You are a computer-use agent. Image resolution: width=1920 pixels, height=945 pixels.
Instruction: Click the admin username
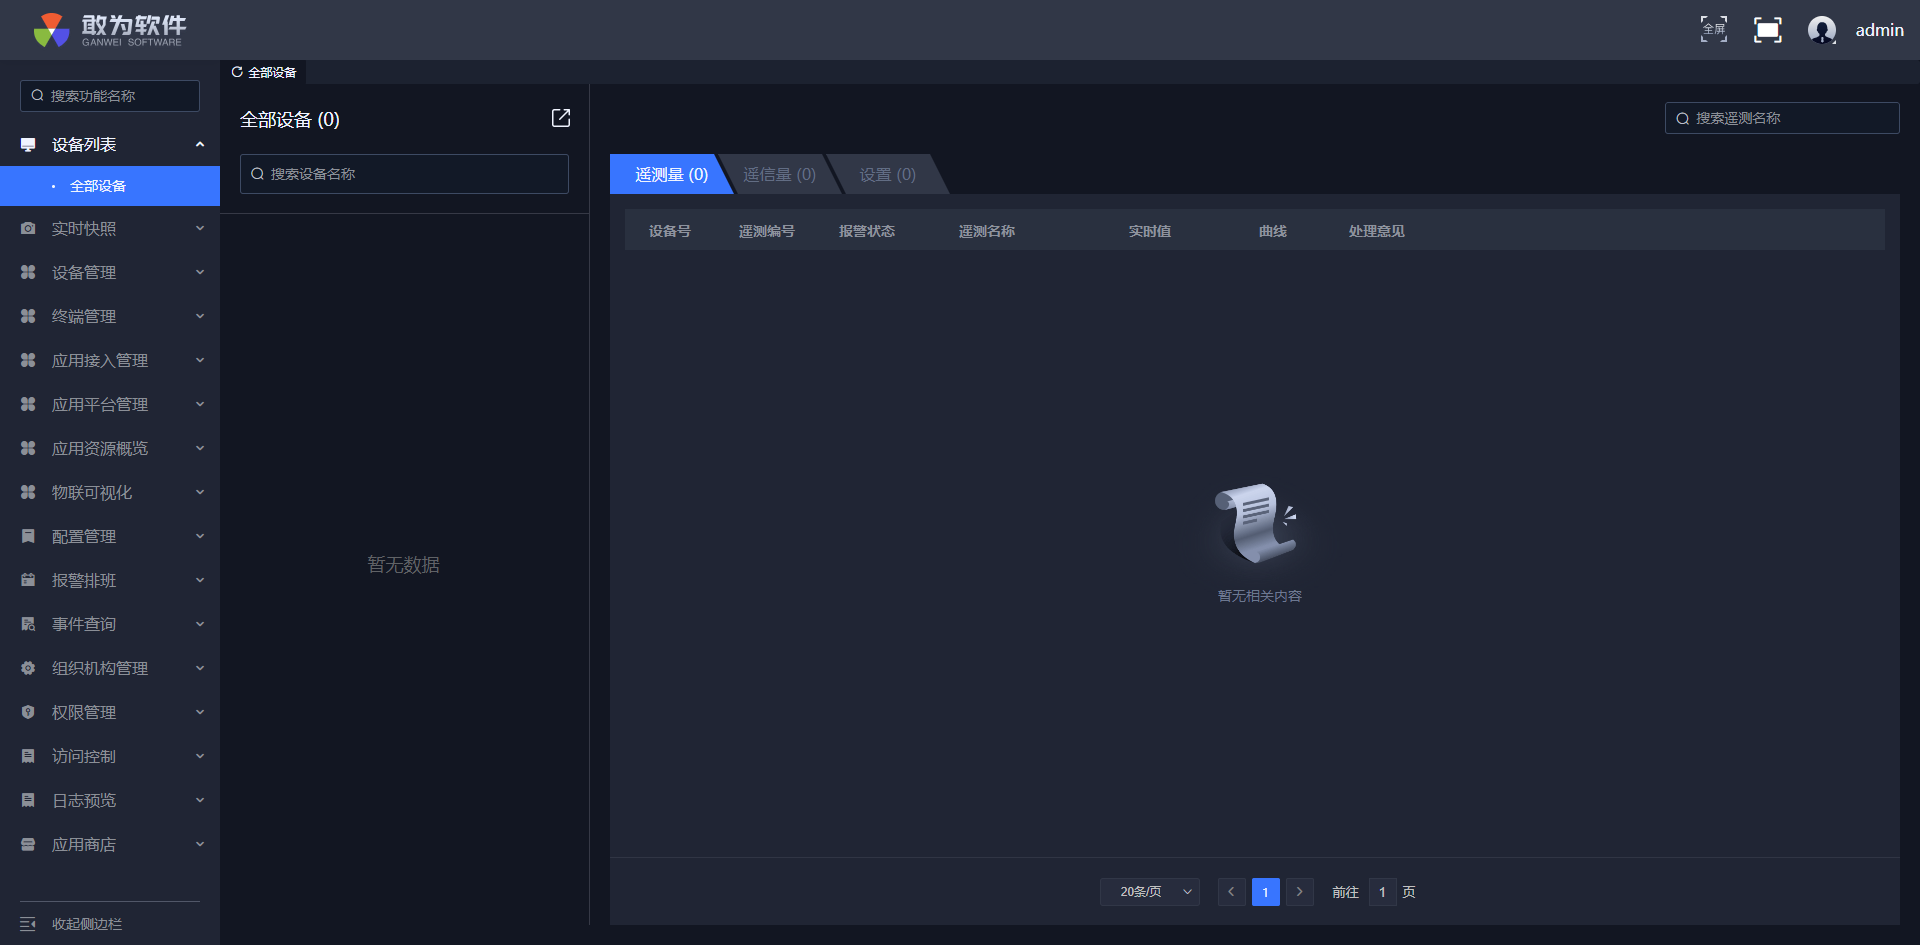[x=1880, y=30]
